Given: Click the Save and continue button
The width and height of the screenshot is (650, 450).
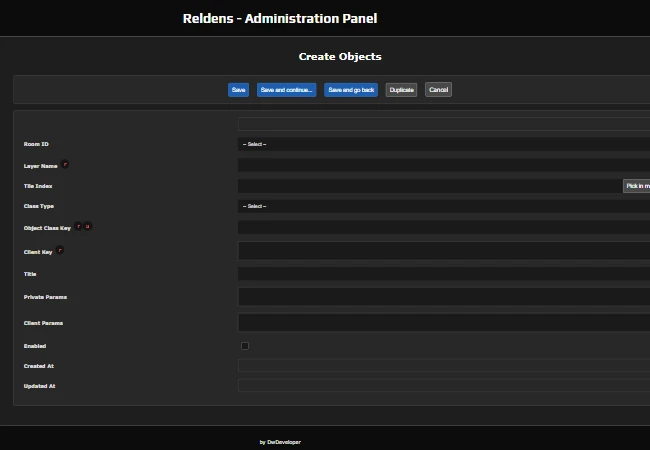Looking at the screenshot, I should pos(286,90).
